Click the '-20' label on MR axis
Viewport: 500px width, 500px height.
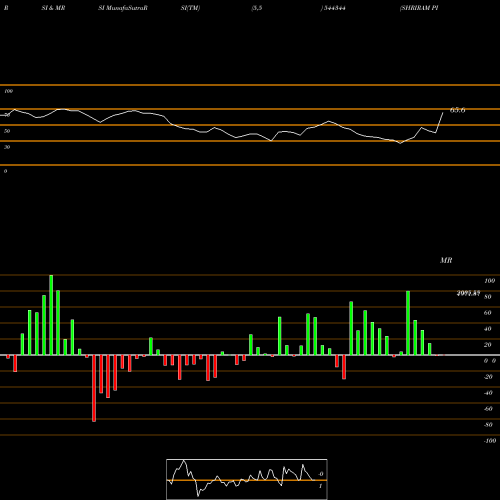pos(488,377)
